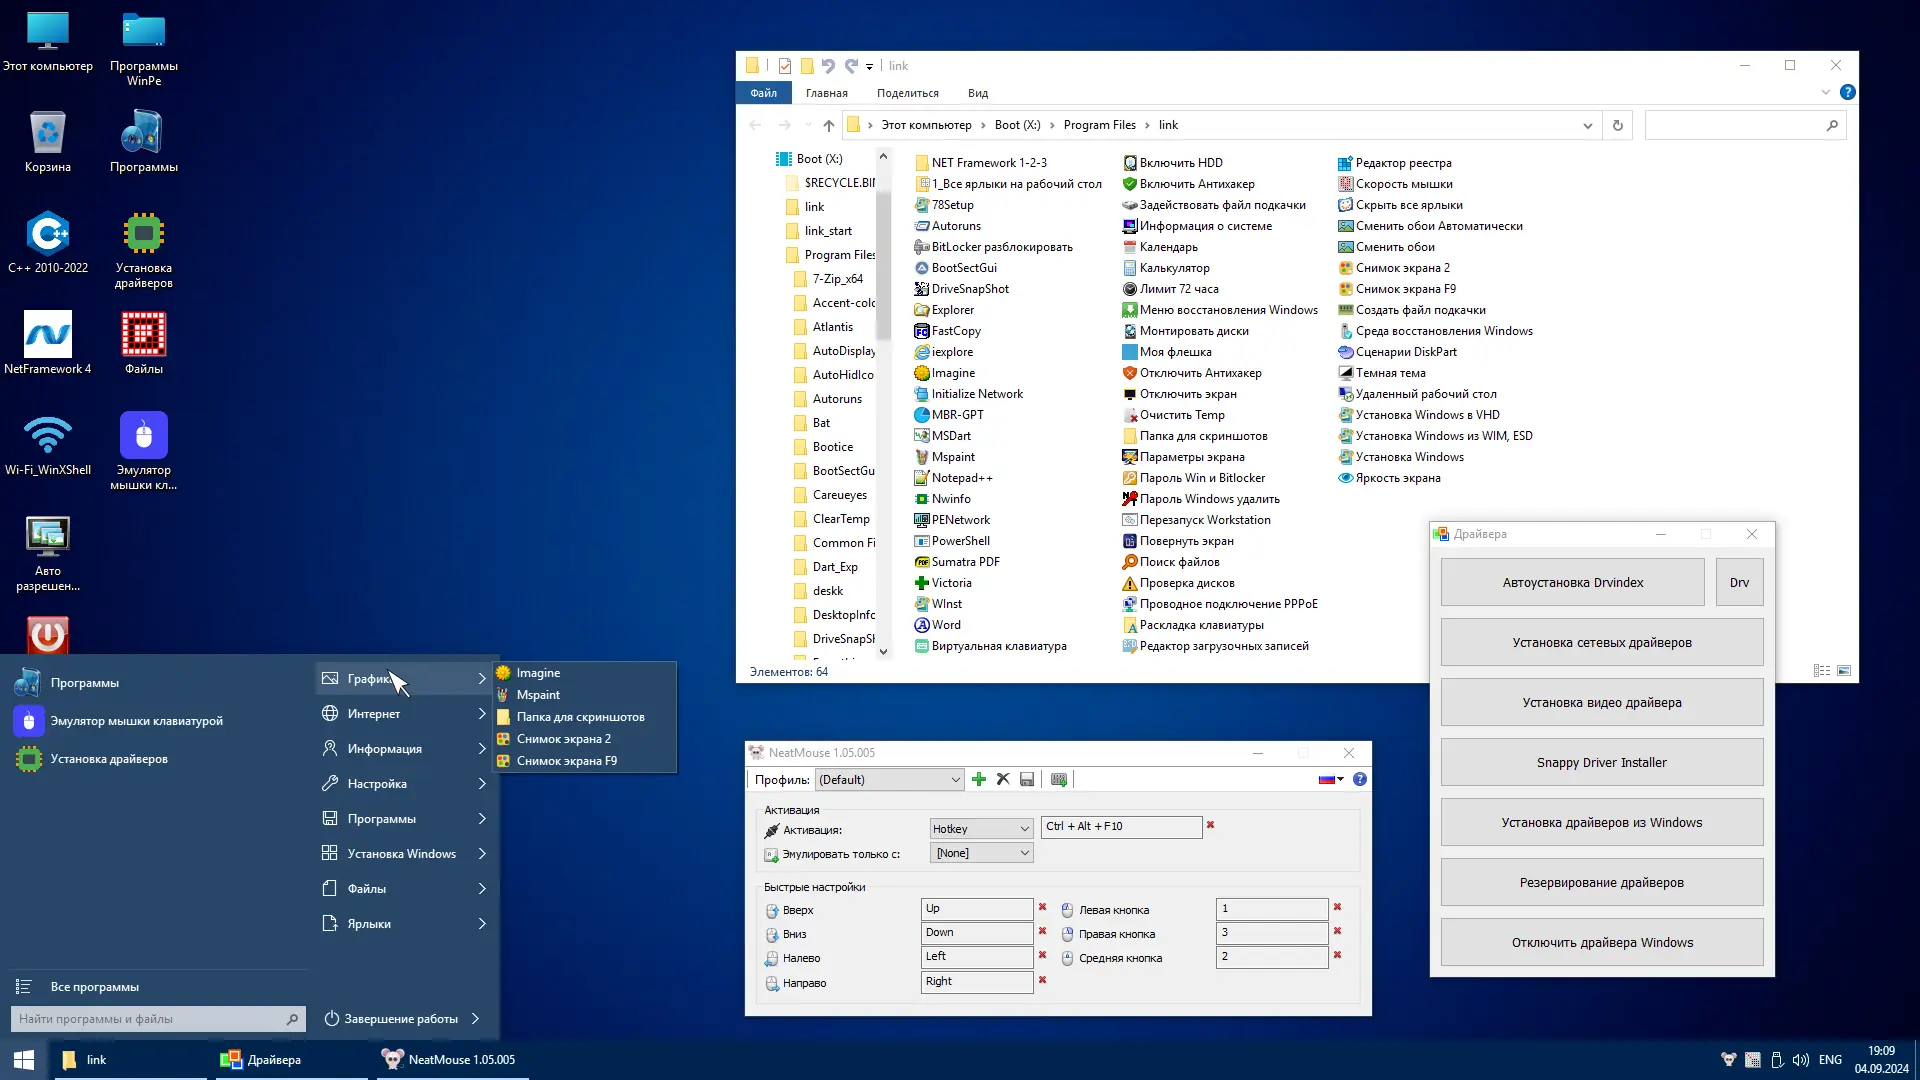Select Снимок экрана F9 in the Графика submenu

(566, 761)
